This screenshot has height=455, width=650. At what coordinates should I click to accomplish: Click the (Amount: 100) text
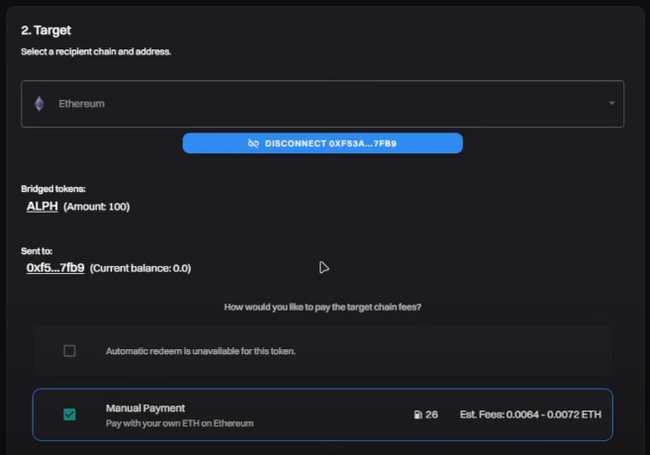[x=97, y=207]
